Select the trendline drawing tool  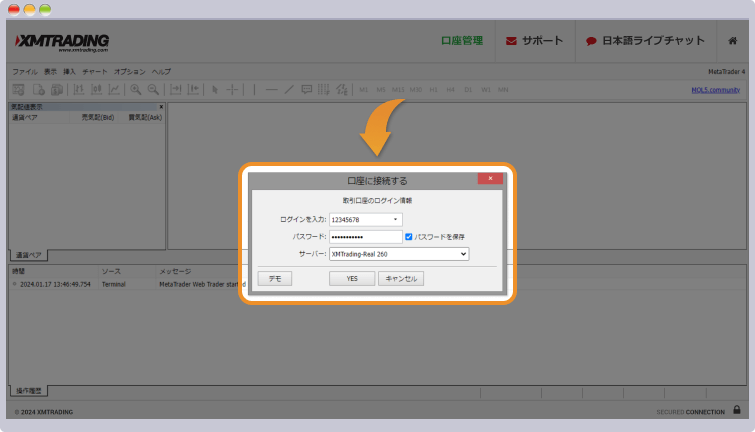tap(289, 90)
